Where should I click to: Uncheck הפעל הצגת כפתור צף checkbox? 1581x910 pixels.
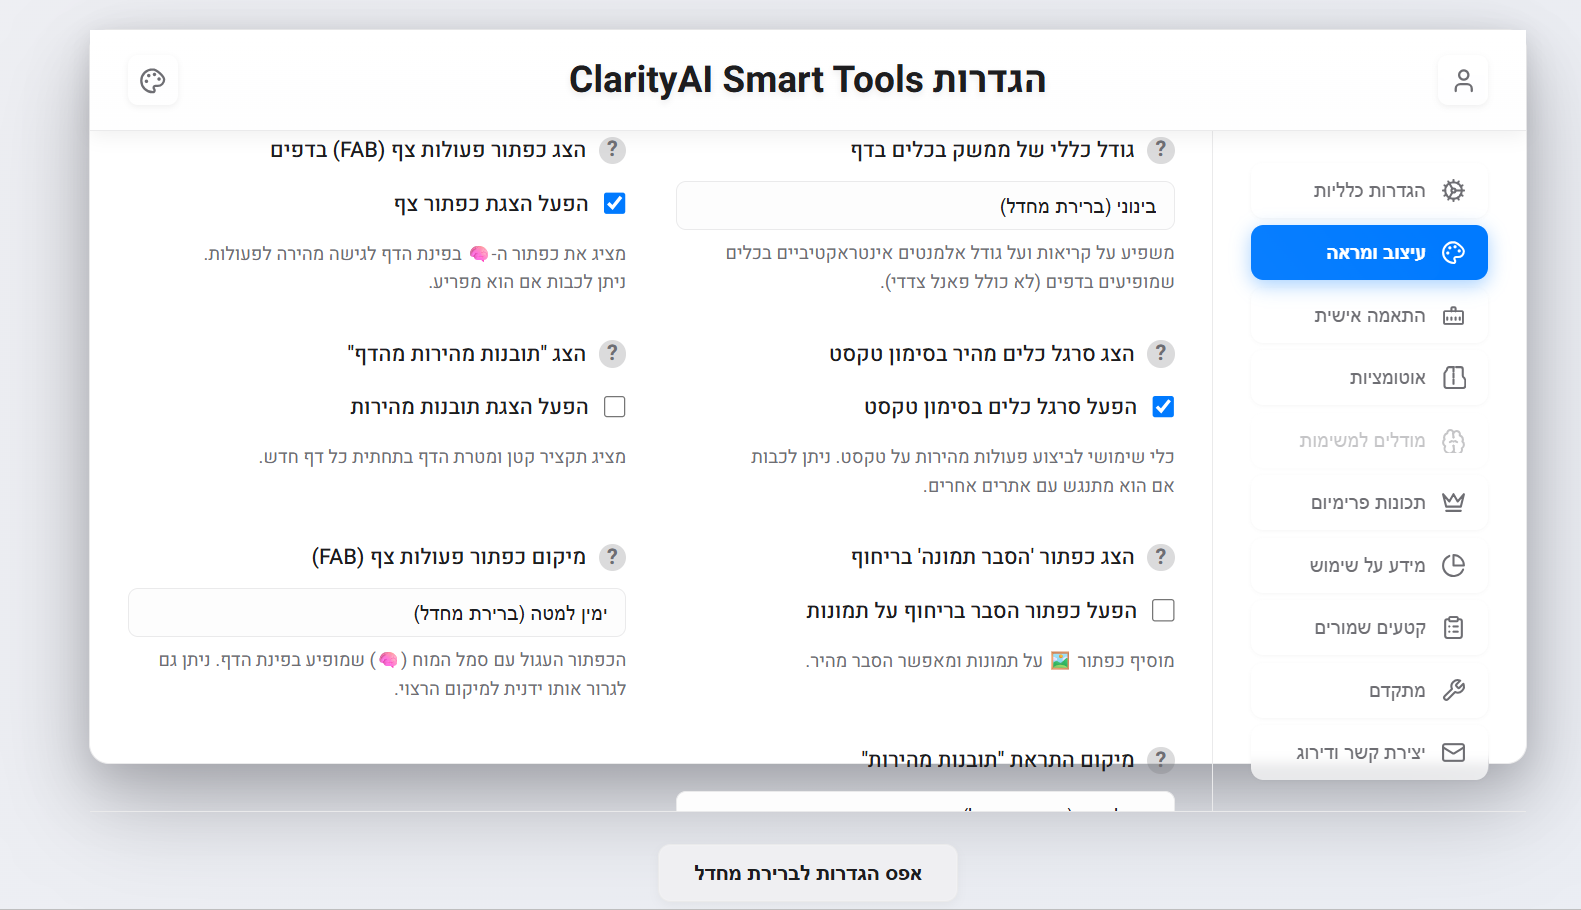(x=615, y=203)
